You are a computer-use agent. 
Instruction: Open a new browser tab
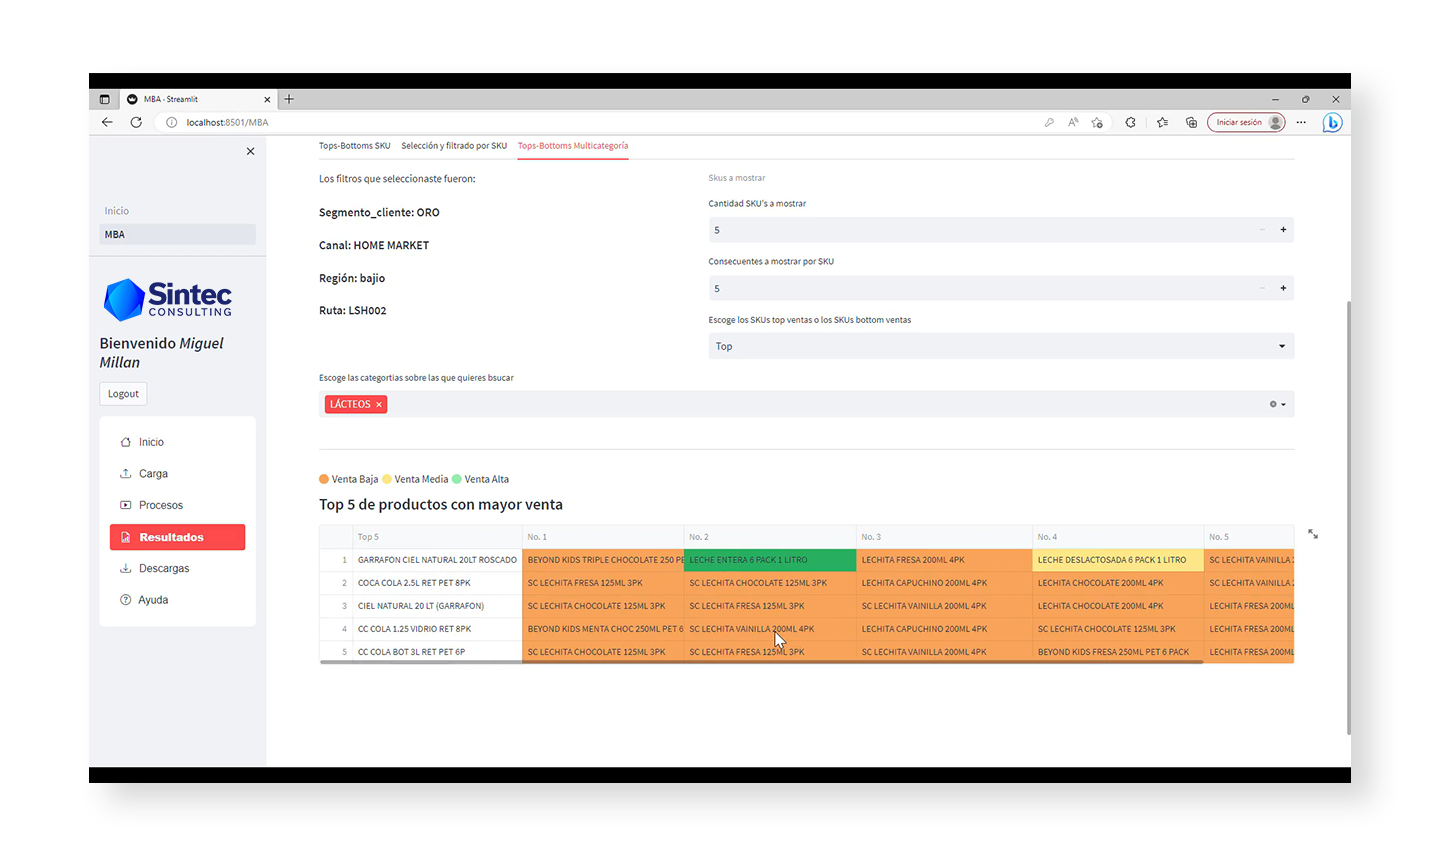[x=289, y=99]
